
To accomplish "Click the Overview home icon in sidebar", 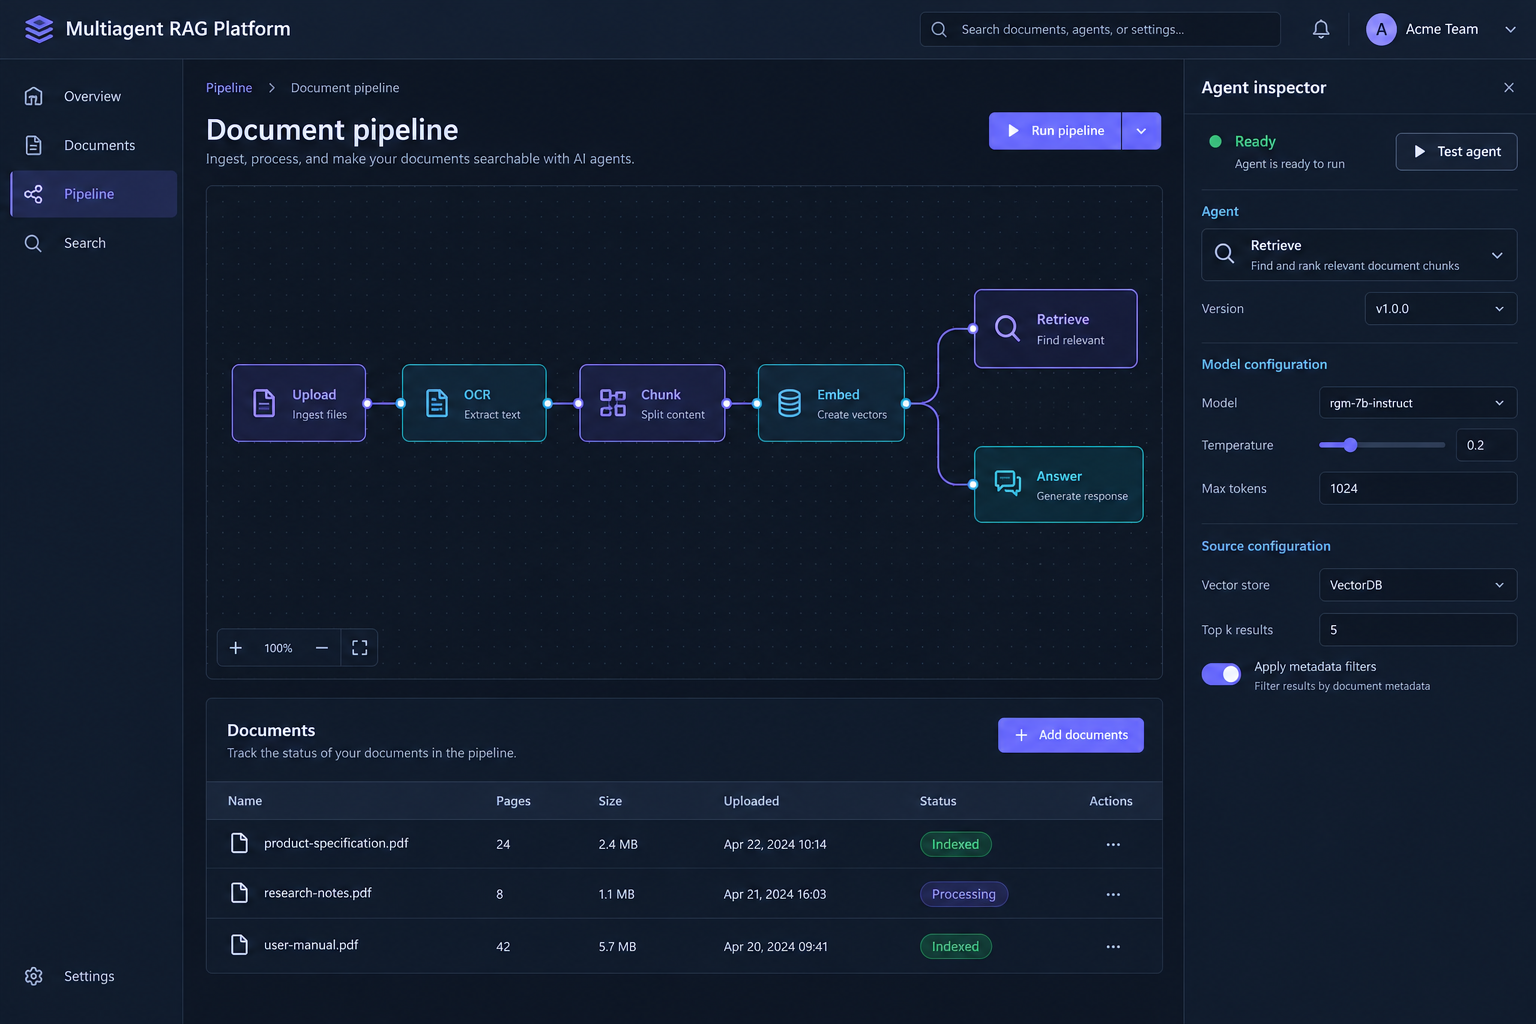I will [34, 96].
